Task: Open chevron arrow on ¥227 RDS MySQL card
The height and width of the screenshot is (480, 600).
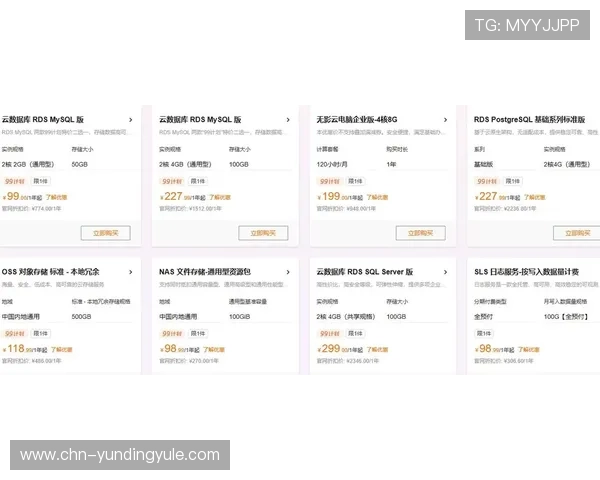Action: 288,120
